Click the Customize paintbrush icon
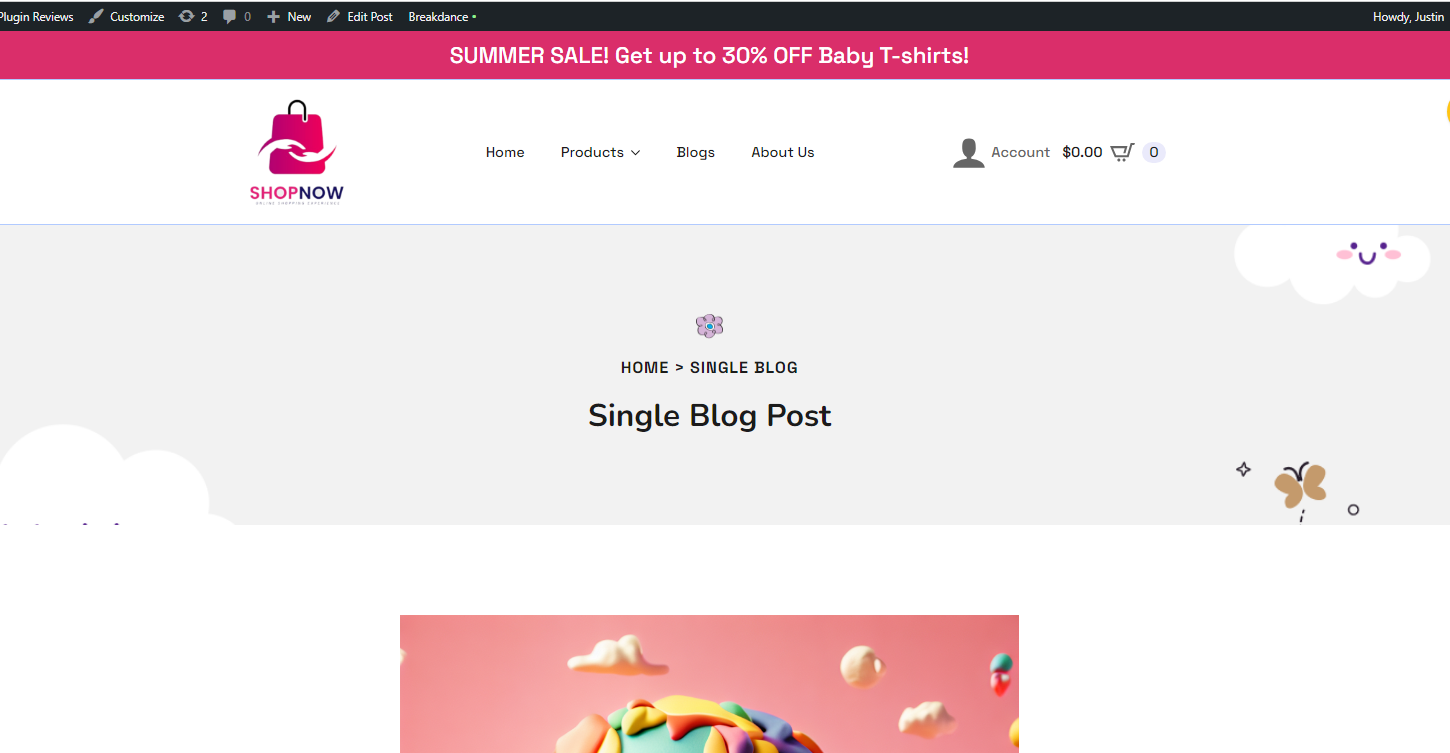Image resolution: width=1450 pixels, height=753 pixels. (96, 16)
